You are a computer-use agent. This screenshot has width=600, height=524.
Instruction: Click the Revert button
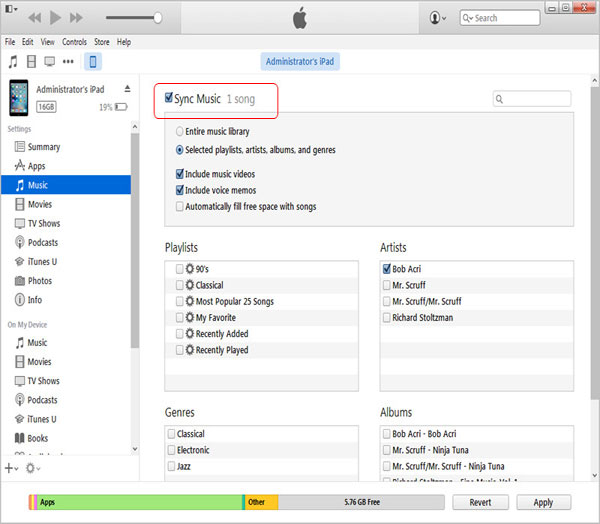tap(480, 502)
